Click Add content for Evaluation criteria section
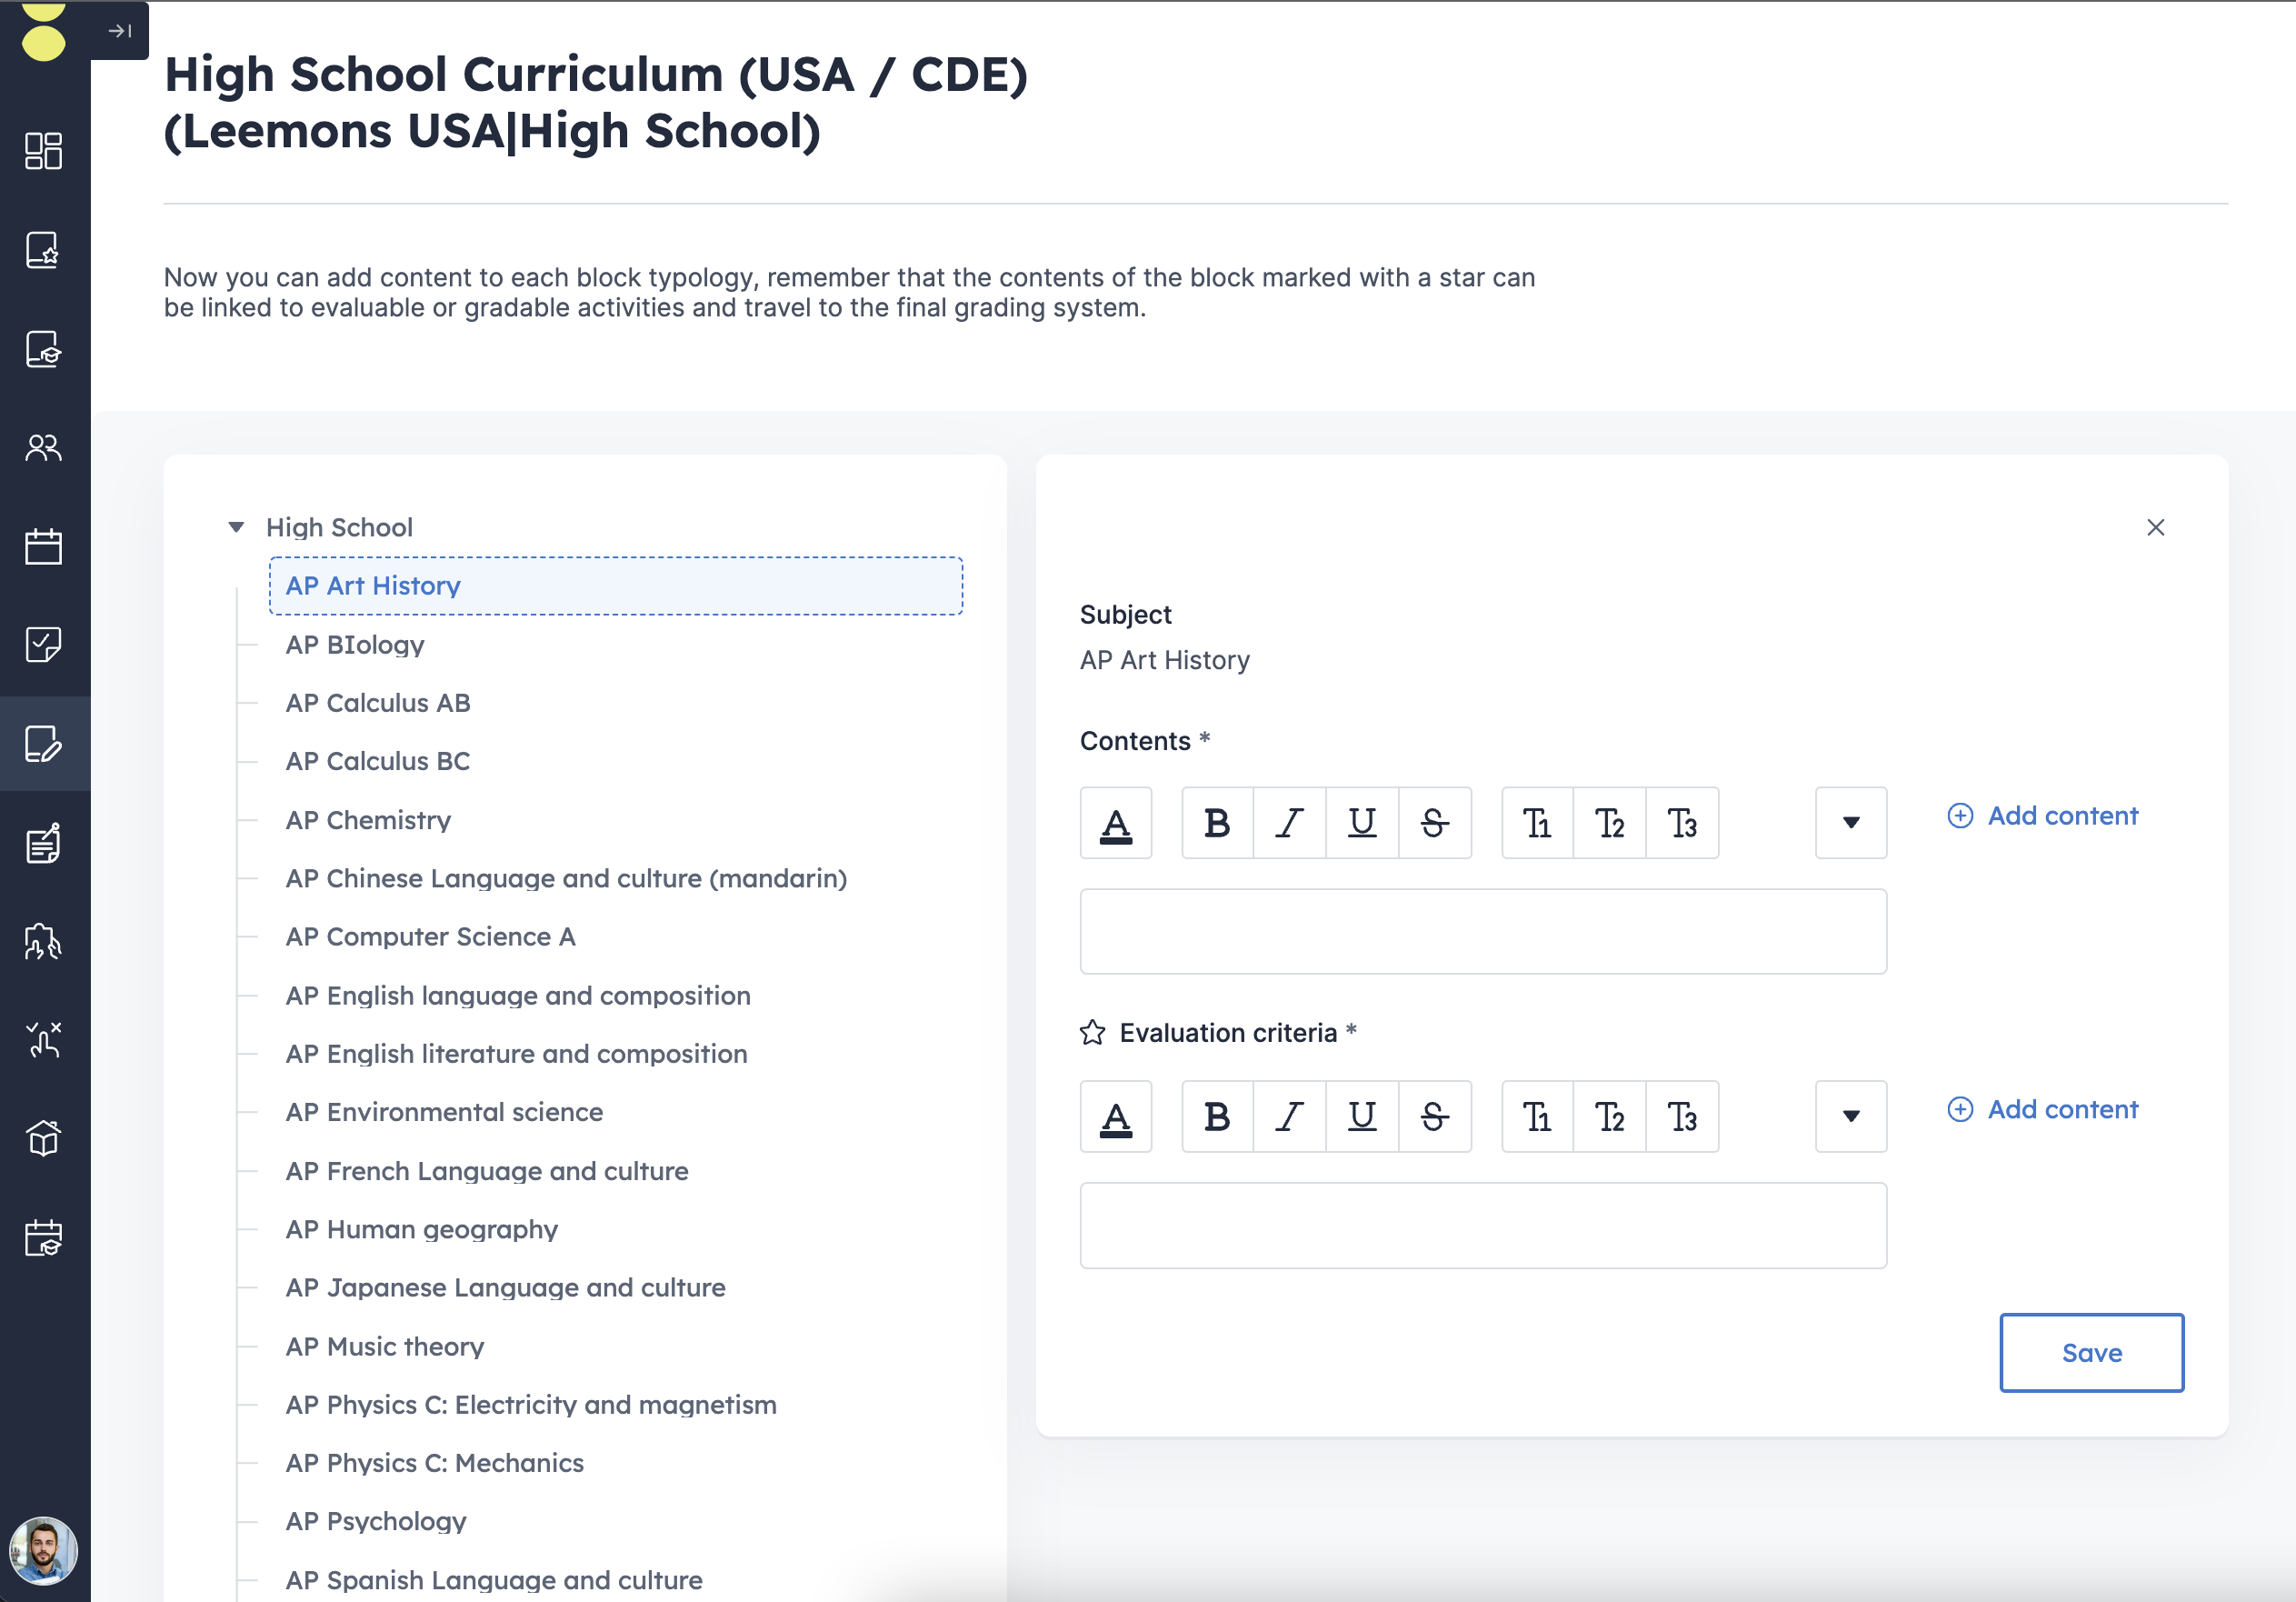2296x1602 pixels. (x=2043, y=1110)
